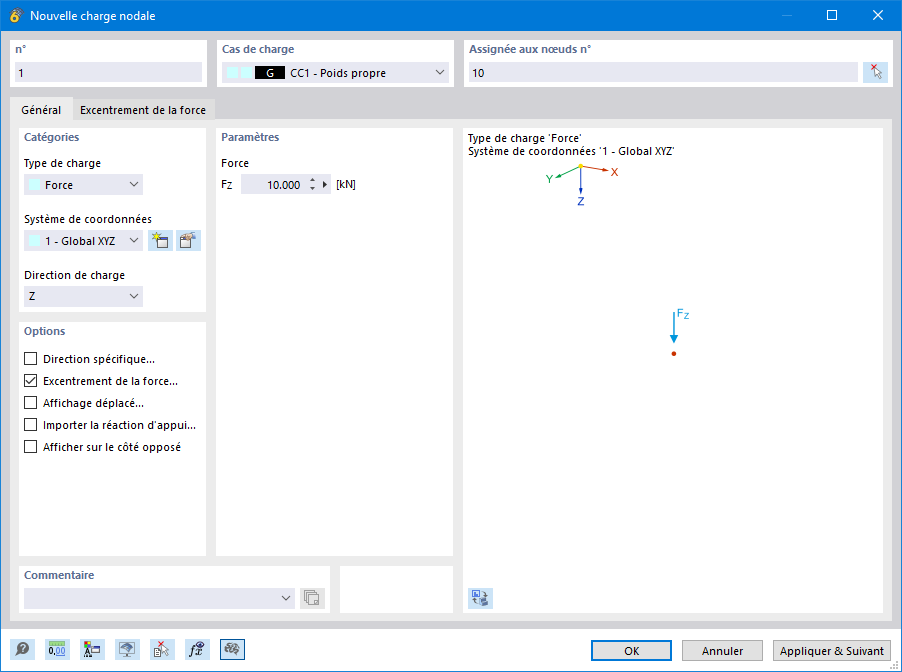Click the Fz arrow label in preview
Image resolution: width=902 pixels, height=672 pixels.
[683, 314]
